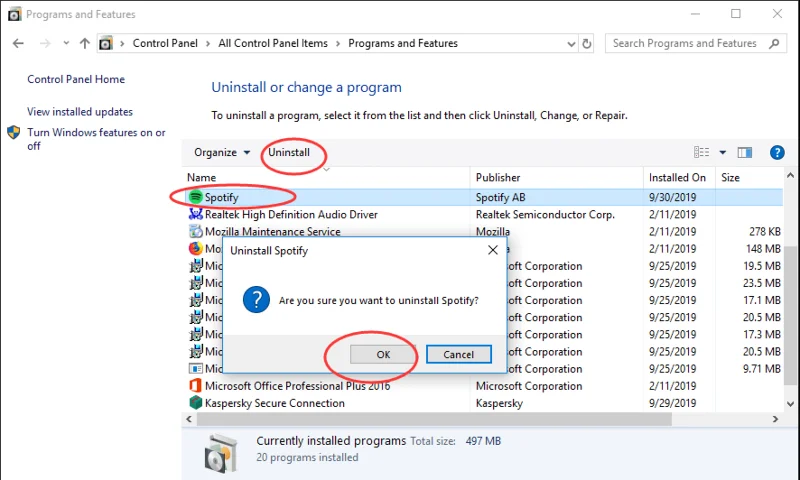Click Cancel in the Uninstall Spotify dialog
The width and height of the screenshot is (800, 480).
(459, 355)
